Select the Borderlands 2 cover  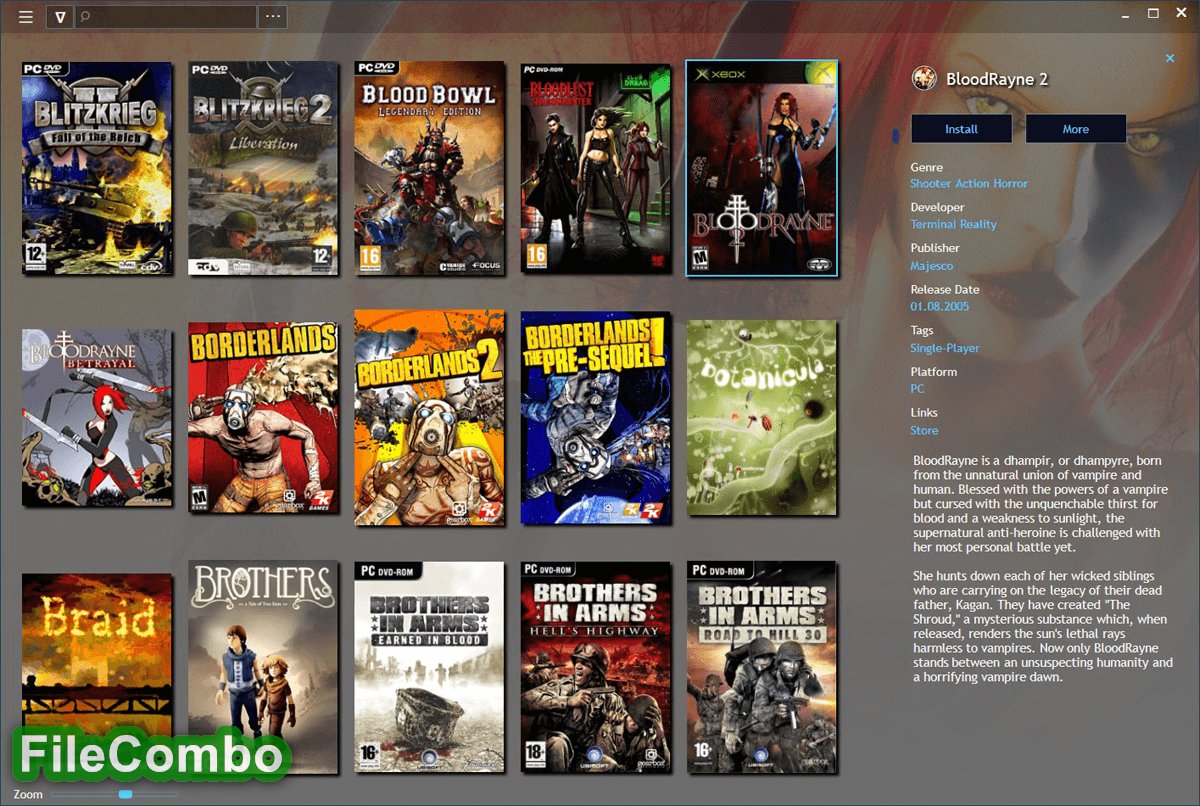[x=429, y=417]
